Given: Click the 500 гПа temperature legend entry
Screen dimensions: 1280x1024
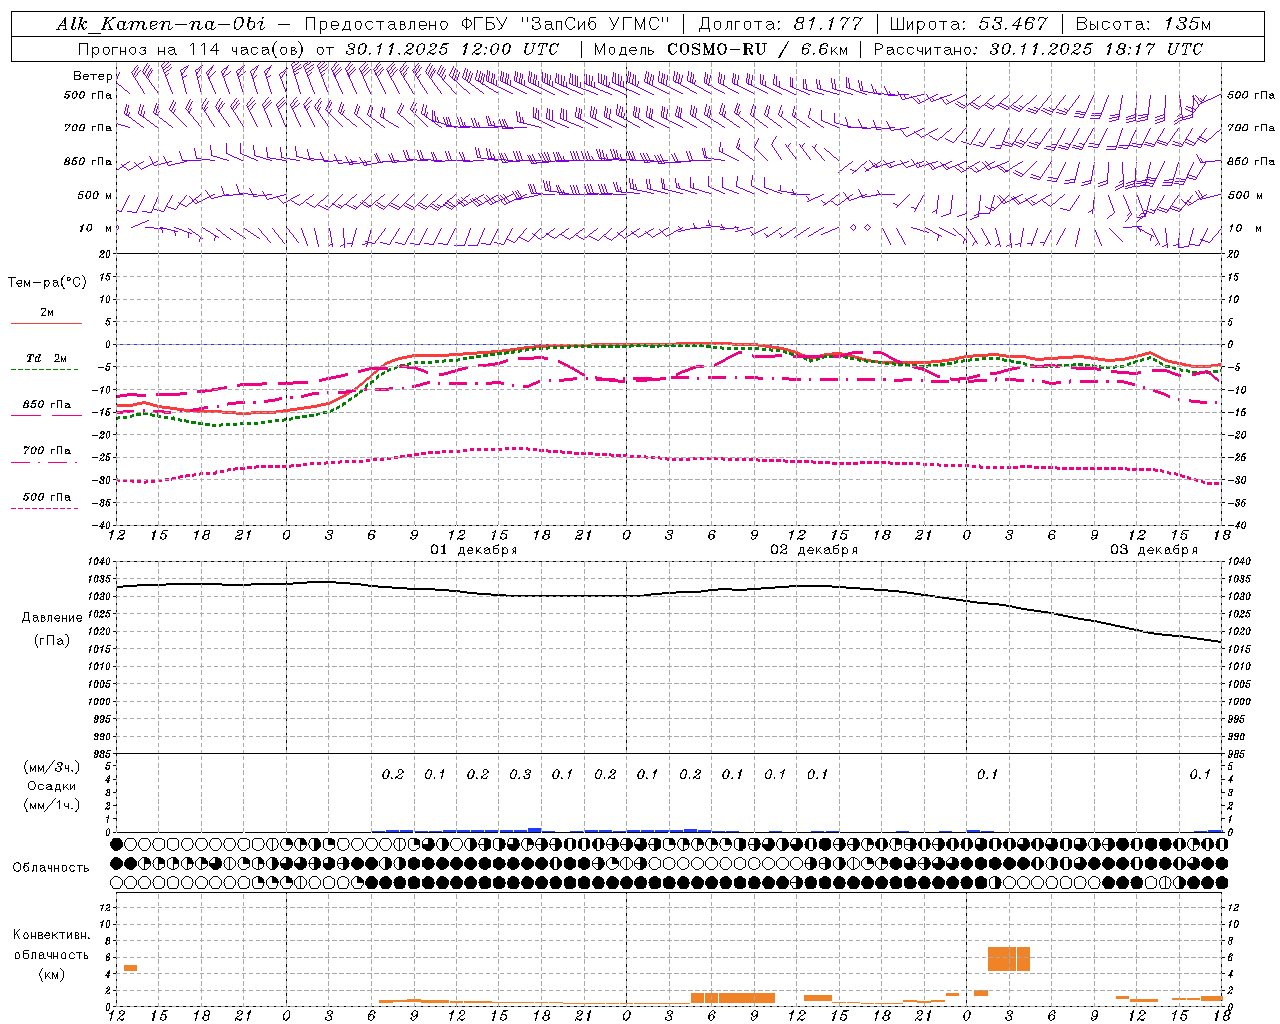Looking at the screenshot, I should coord(46,497).
